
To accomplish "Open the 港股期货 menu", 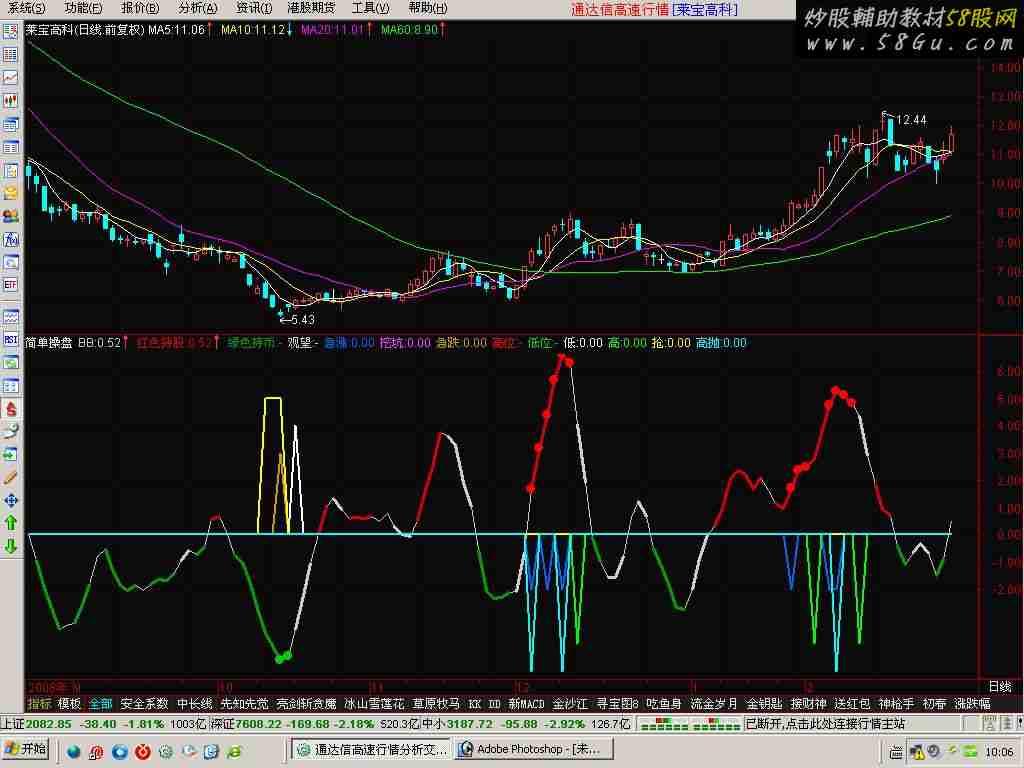I will point(311,8).
